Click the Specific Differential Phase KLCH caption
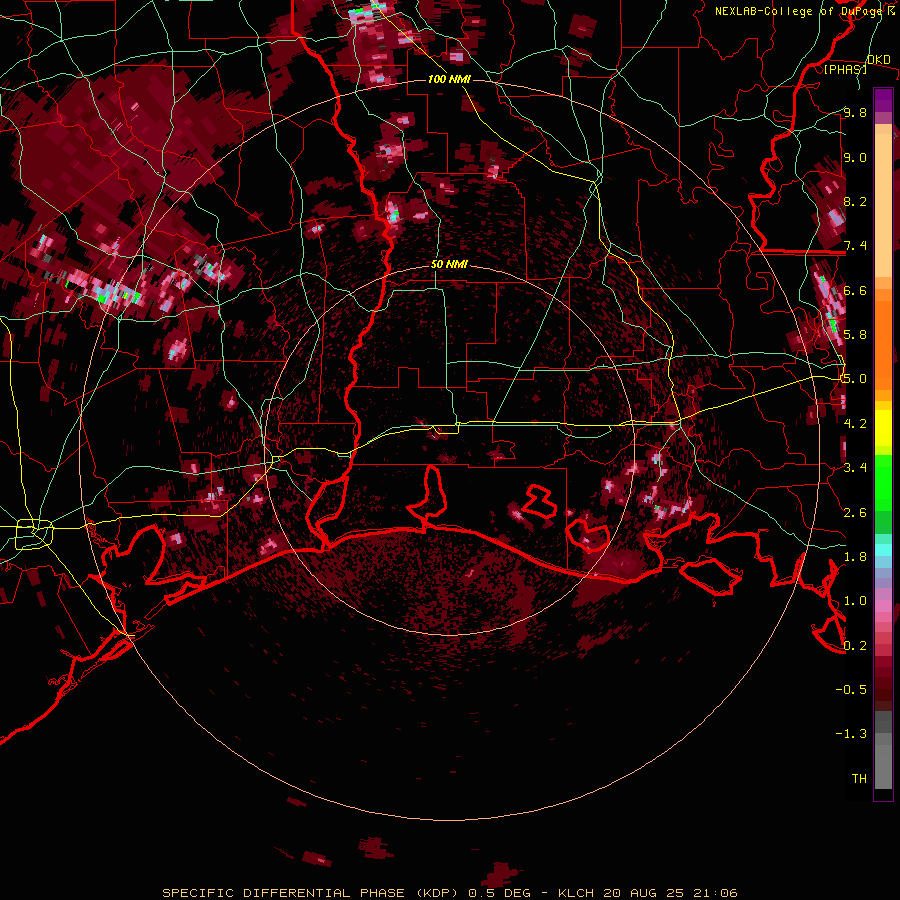 (450, 893)
